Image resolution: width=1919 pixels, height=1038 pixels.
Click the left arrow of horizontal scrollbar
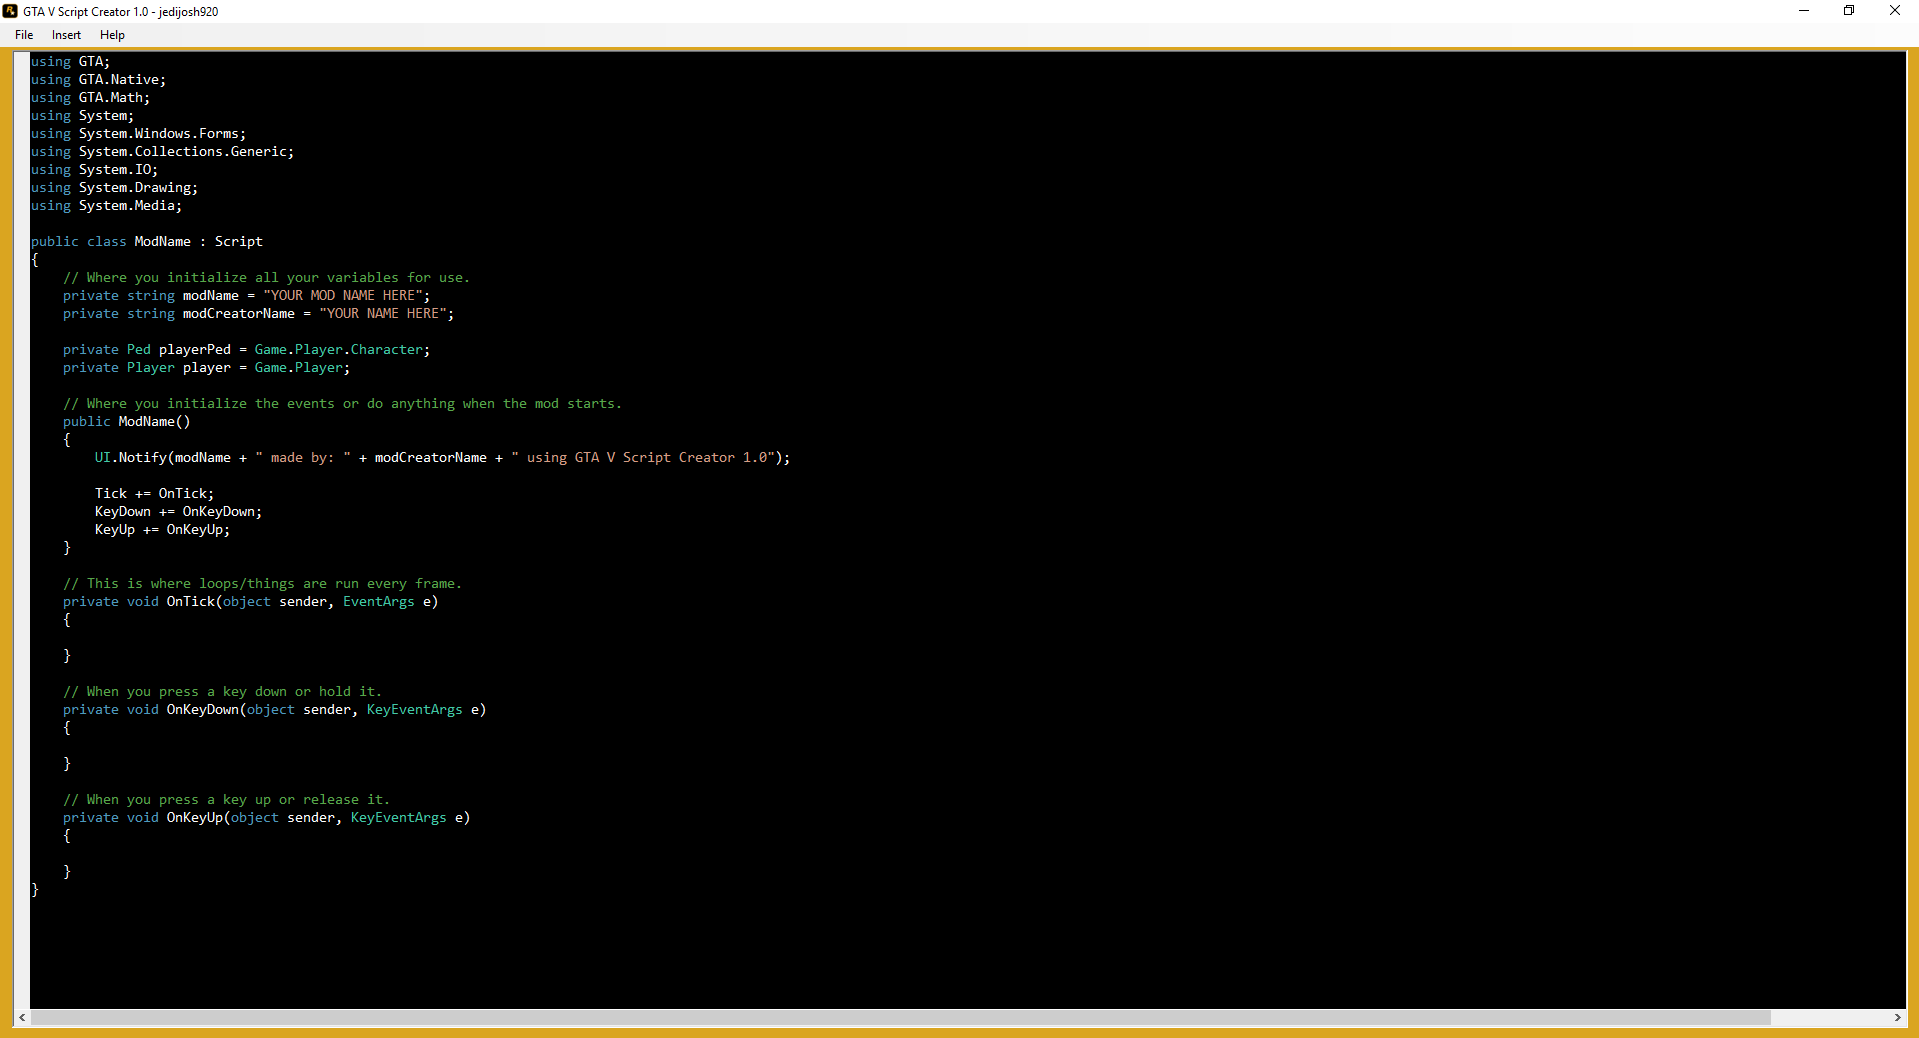22,1017
